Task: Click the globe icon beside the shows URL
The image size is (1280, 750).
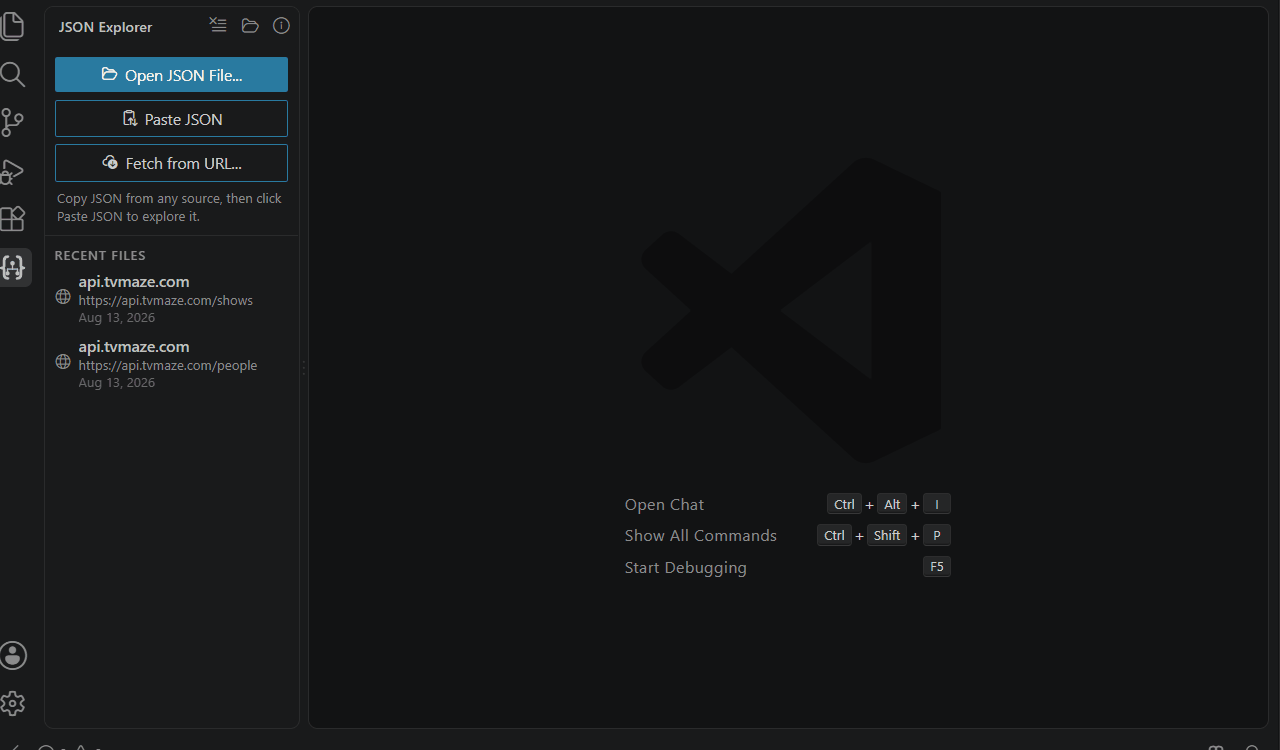Action: pyautogui.click(x=63, y=297)
